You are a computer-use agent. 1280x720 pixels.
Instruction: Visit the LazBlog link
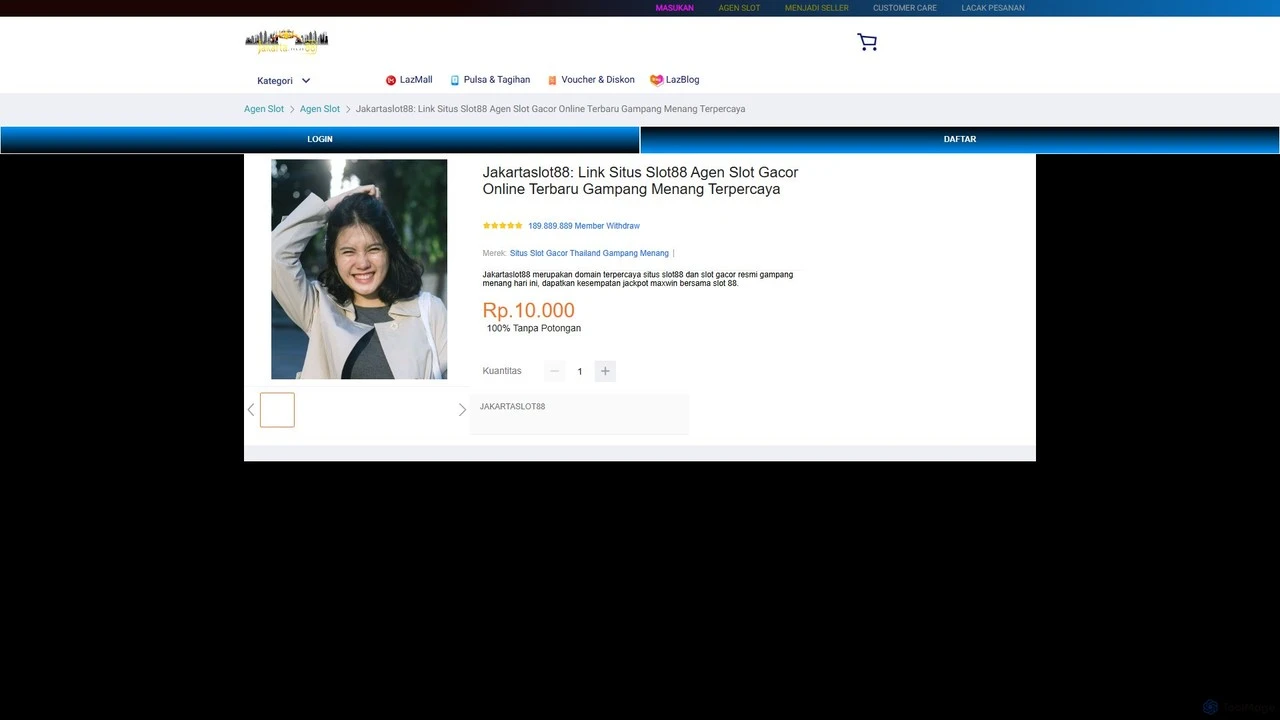tap(683, 80)
